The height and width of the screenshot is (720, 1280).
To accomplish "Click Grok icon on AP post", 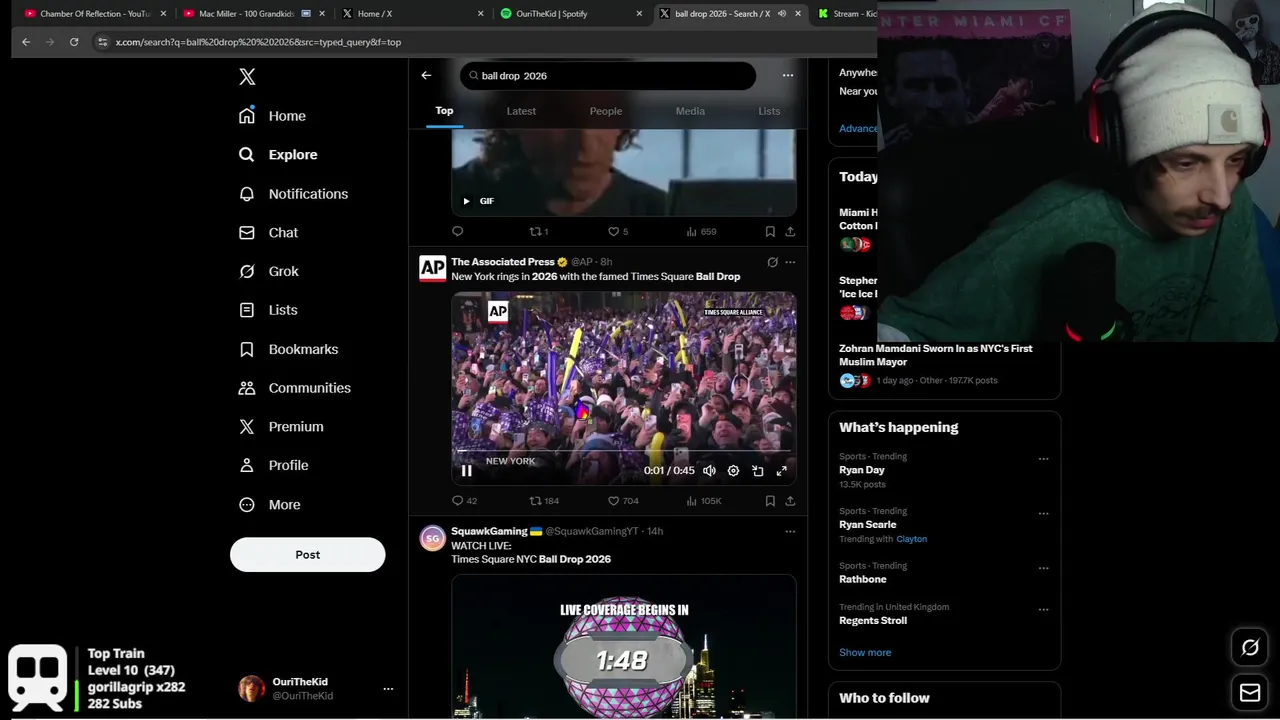I will coord(772,263).
